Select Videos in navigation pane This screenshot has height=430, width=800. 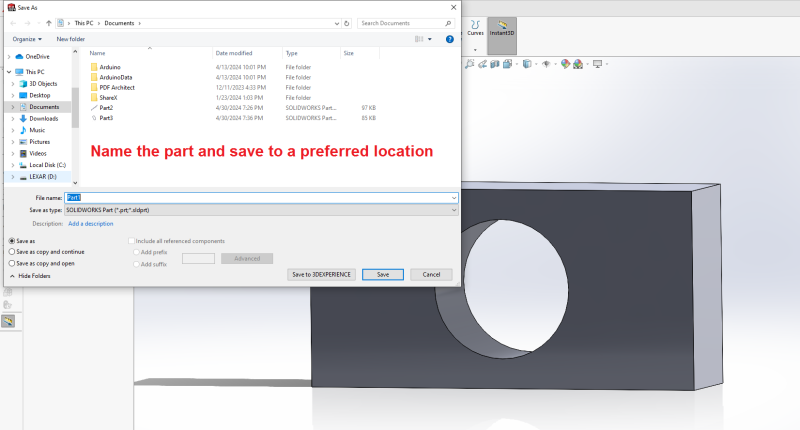(x=38, y=154)
